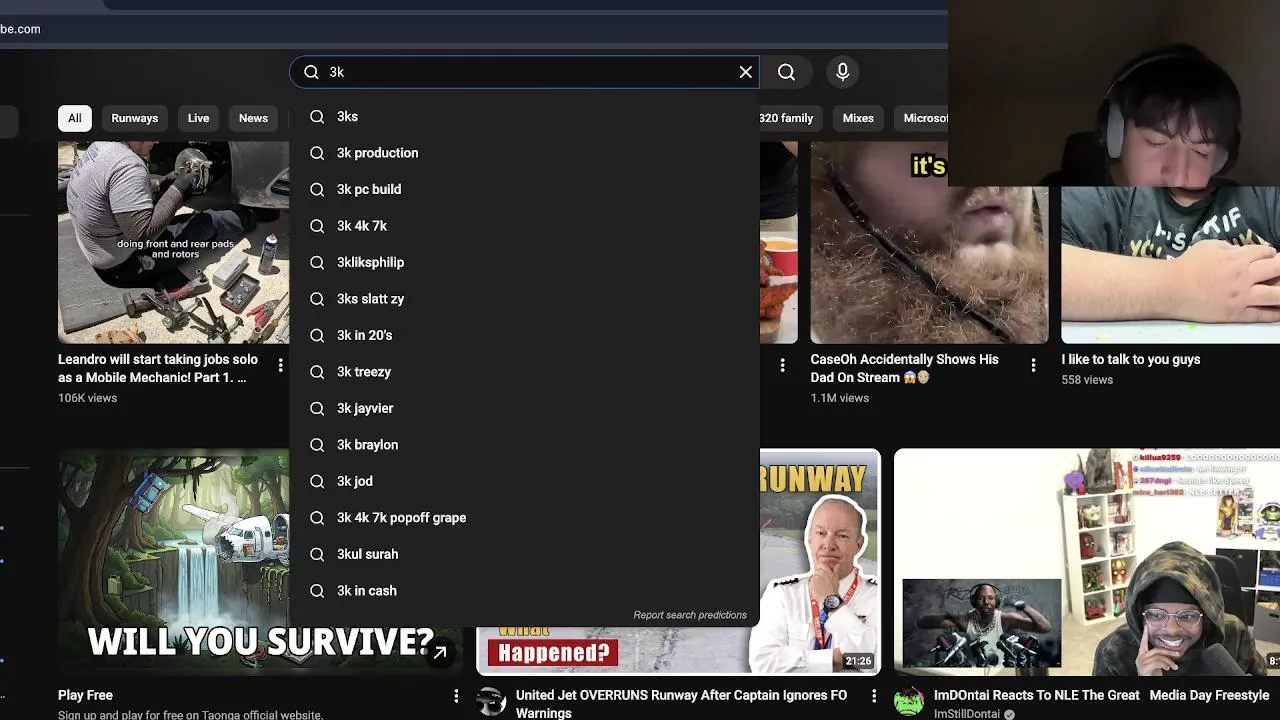Choose the '3k 4k 7k' suggestion
This screenshot has height=720, width=1280.
[x=524, y=226]
